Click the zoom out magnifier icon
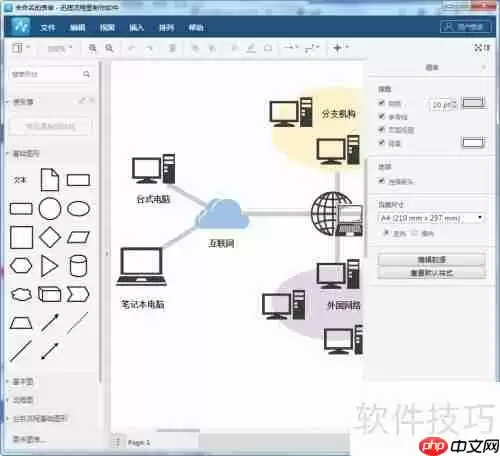 109,48
